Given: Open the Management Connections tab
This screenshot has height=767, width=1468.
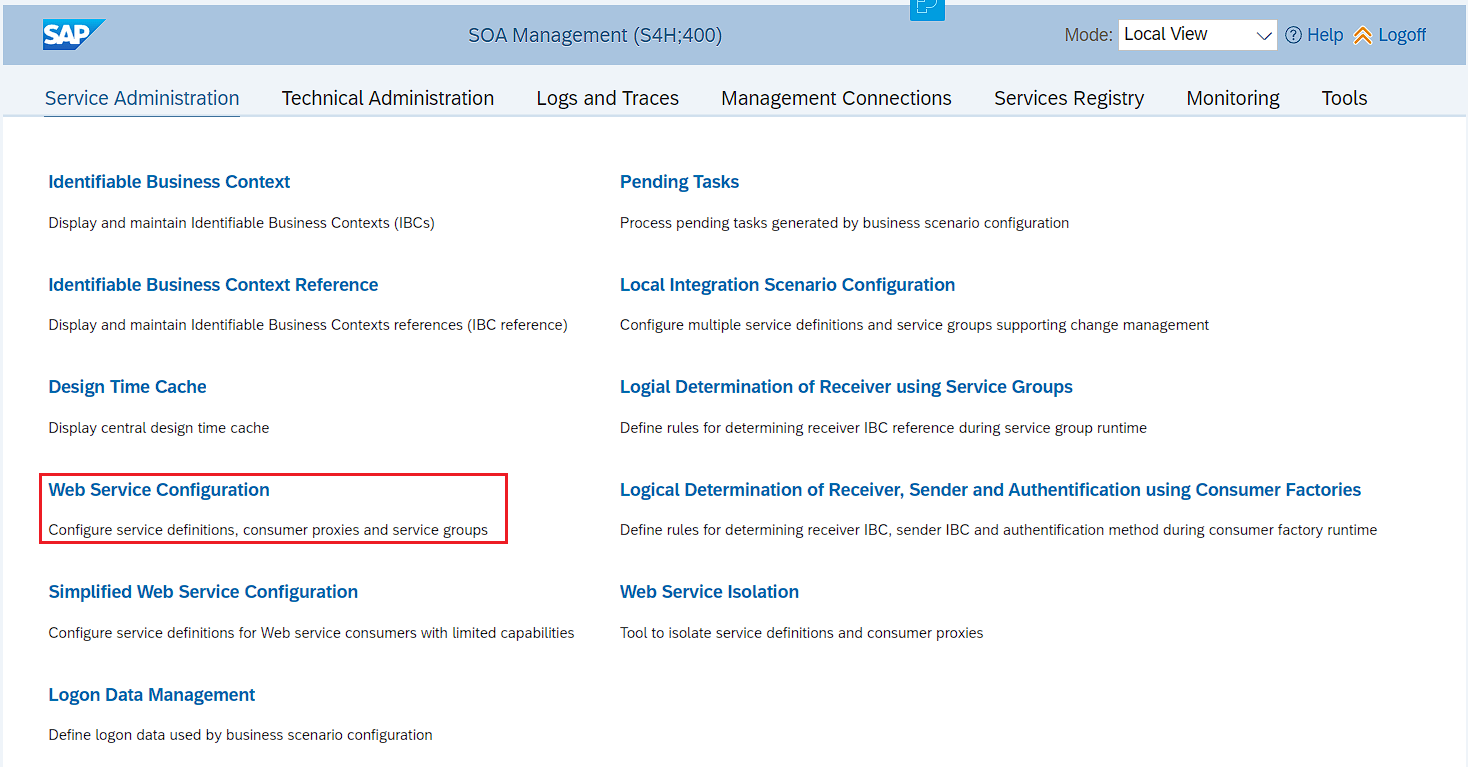Looking at the screenshot, I should pos(836,98).
